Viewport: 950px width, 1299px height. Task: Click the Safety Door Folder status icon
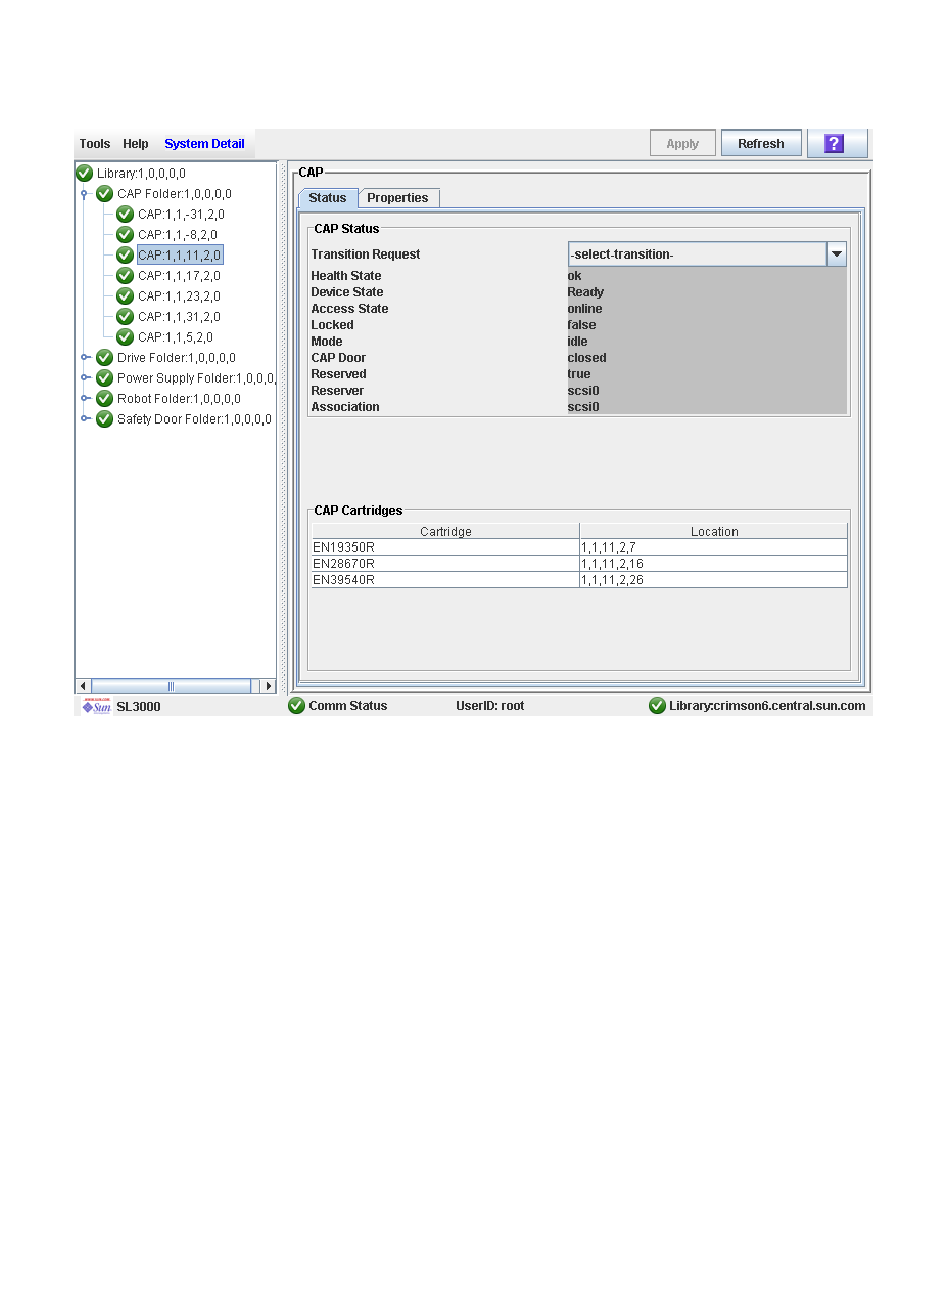point(105,419)
